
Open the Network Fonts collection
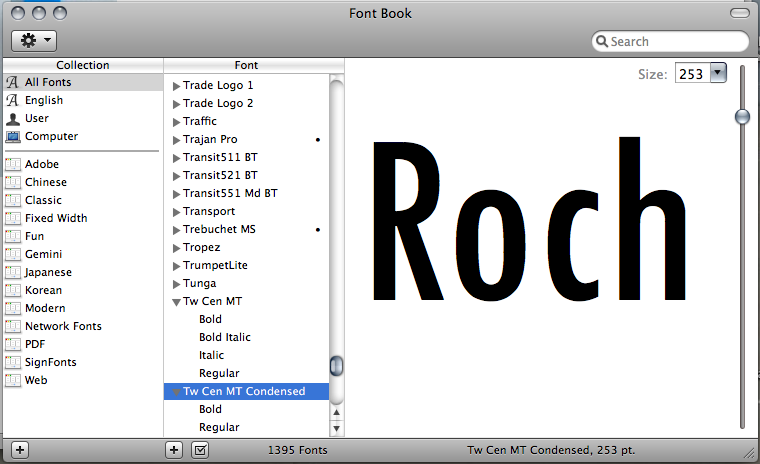83,326
